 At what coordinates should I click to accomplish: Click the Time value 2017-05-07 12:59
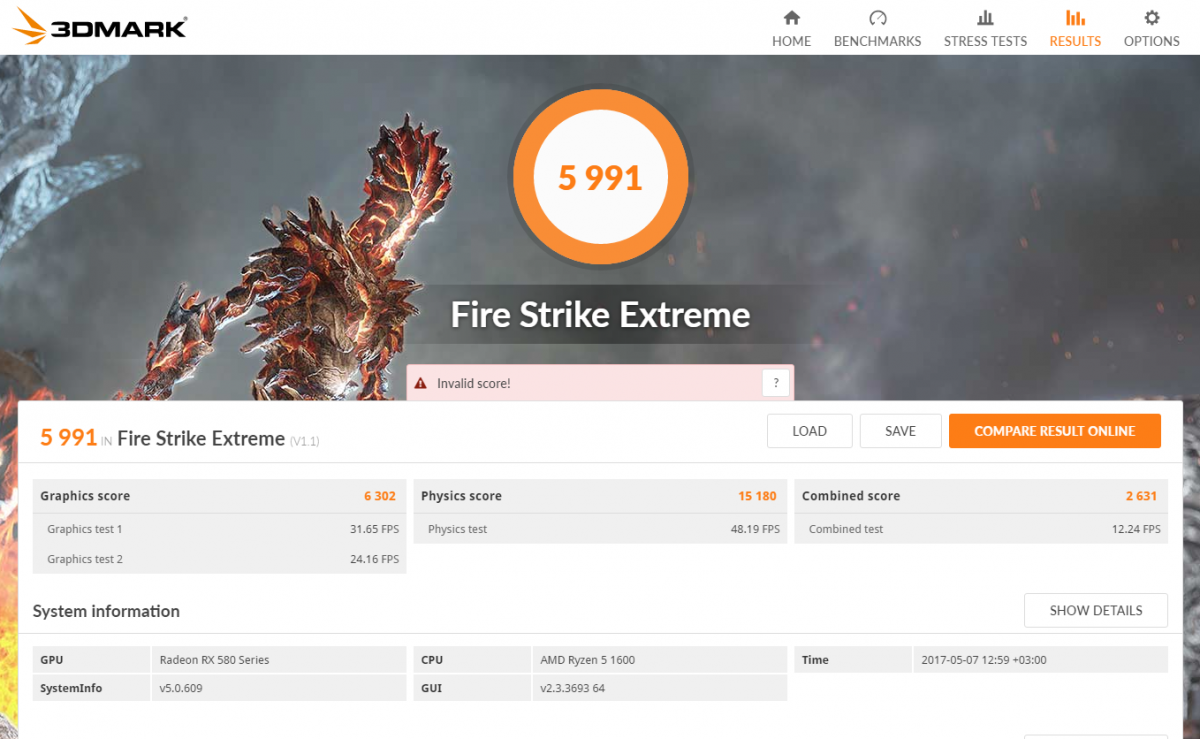coord(983,660)
